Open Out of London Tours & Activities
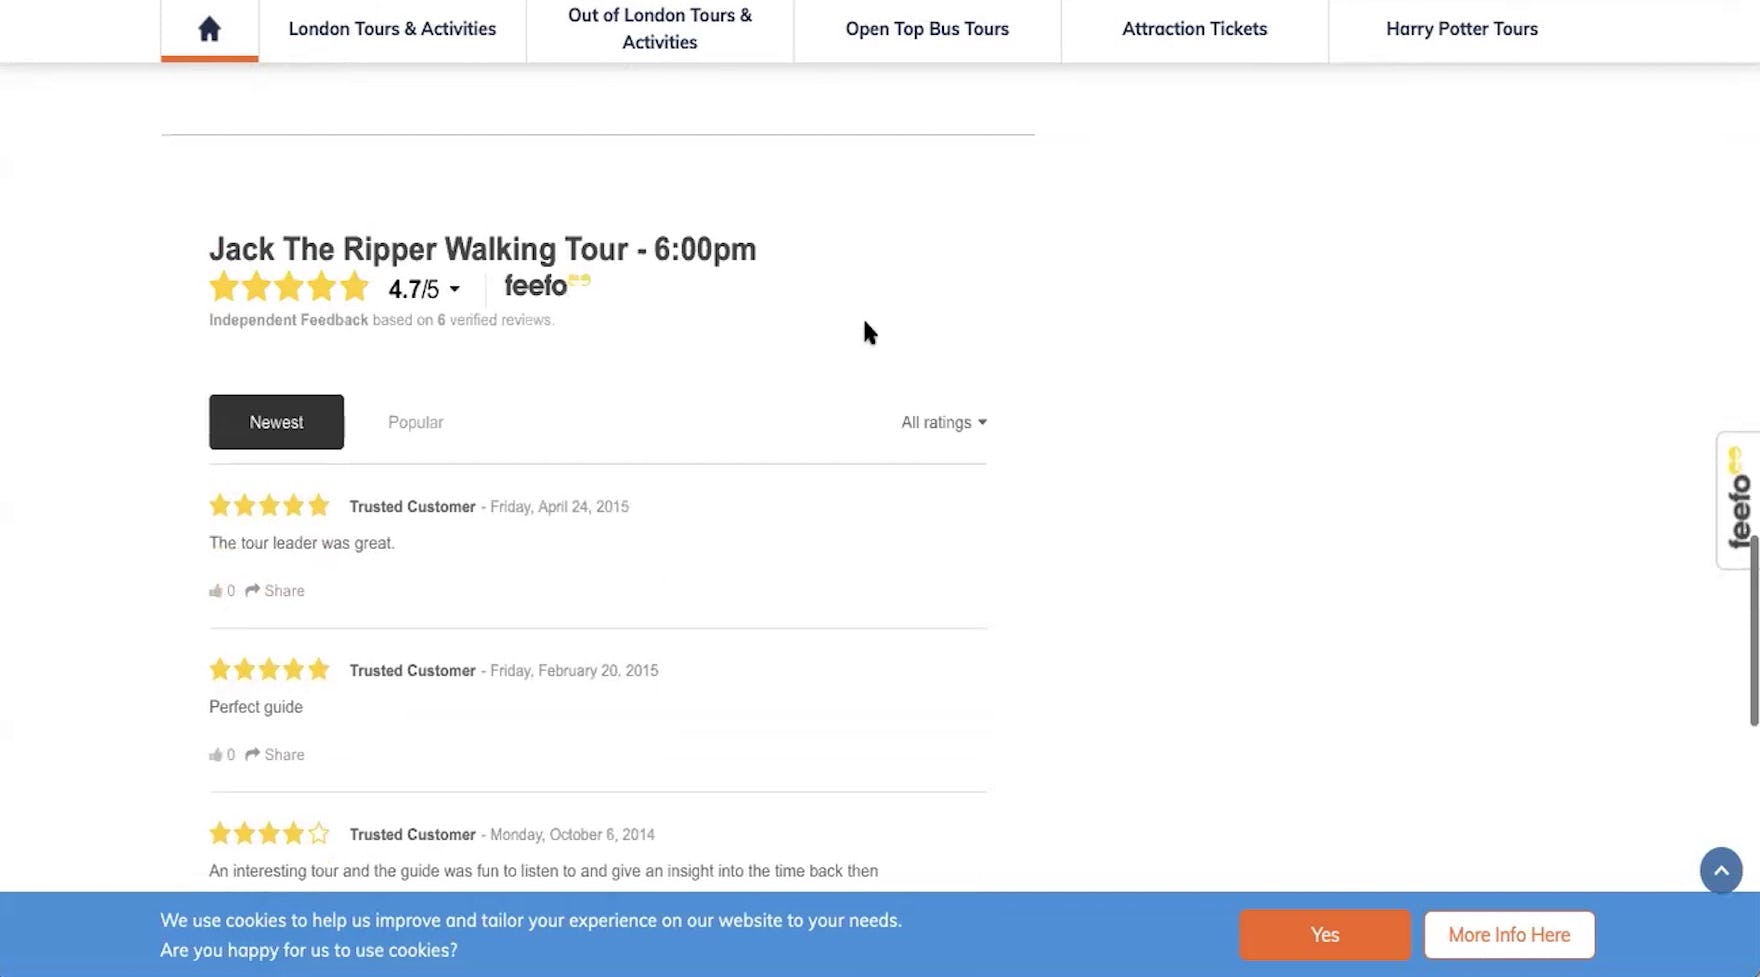 click(x=660, y=29)
